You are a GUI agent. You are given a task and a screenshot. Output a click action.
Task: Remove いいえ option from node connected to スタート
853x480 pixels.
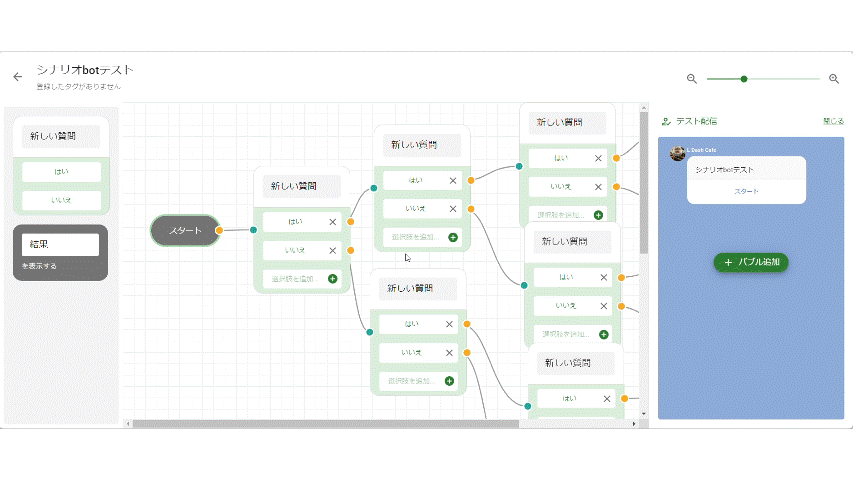point(333,250)
